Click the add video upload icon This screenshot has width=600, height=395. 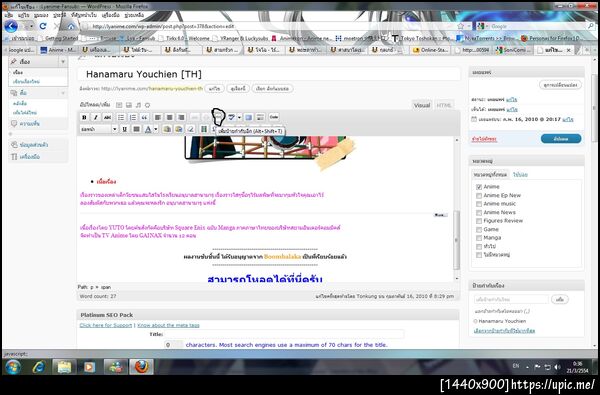click(129, 105)
